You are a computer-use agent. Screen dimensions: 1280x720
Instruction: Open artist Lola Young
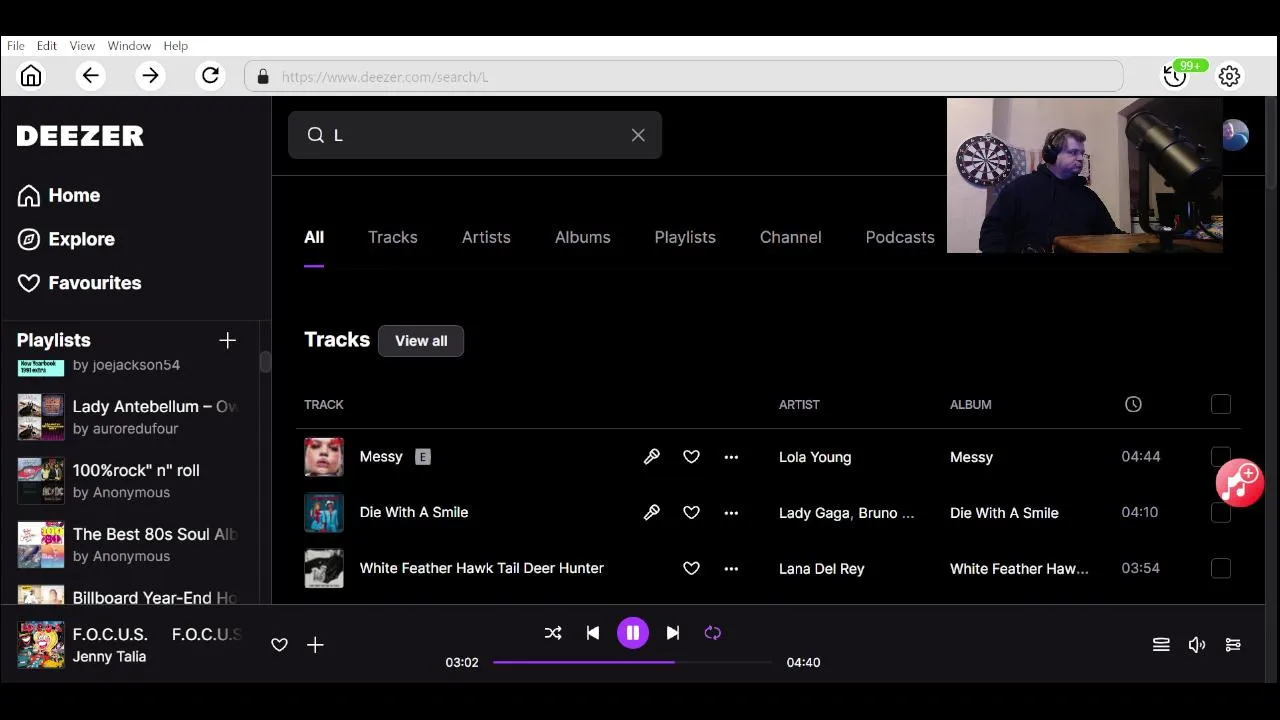[x=815, y=457]
